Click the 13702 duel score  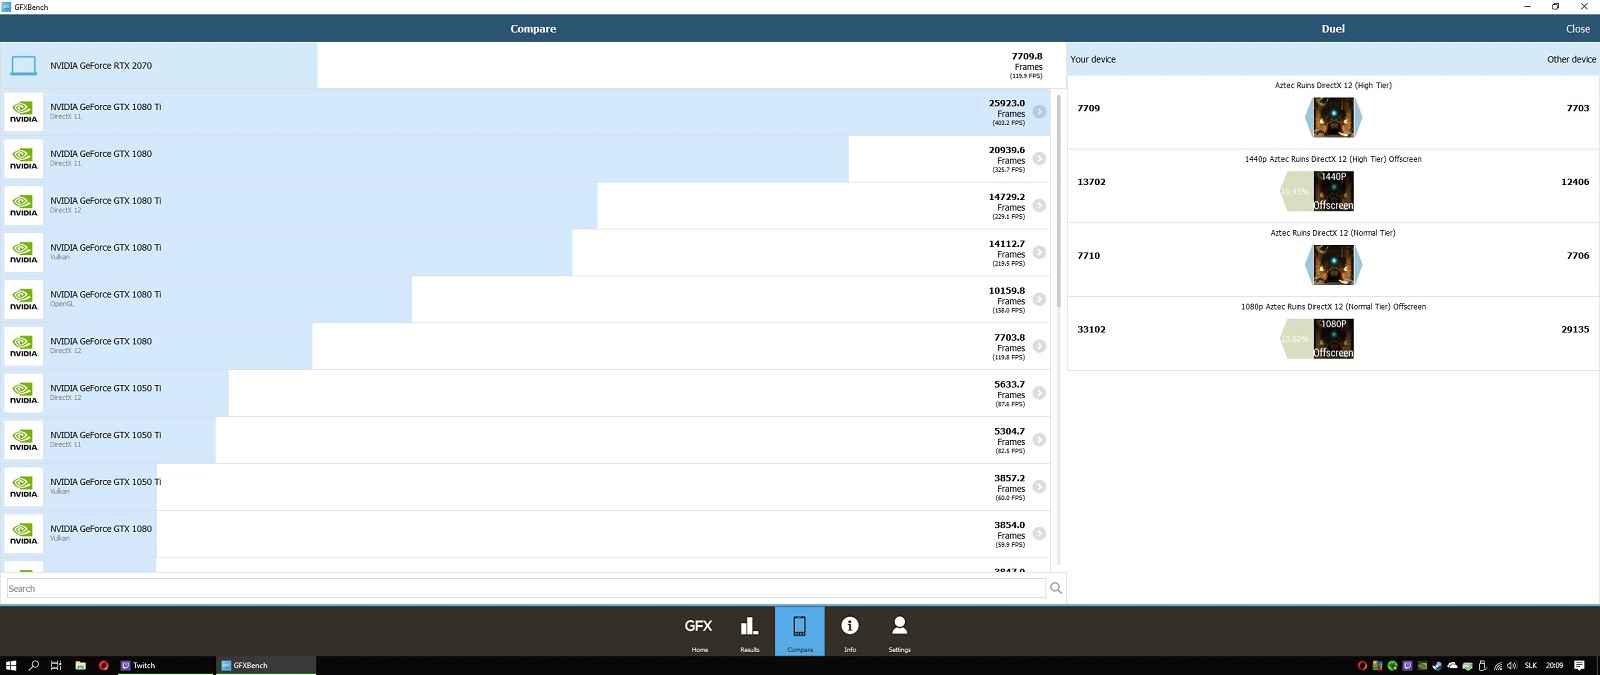[1091, 182]
